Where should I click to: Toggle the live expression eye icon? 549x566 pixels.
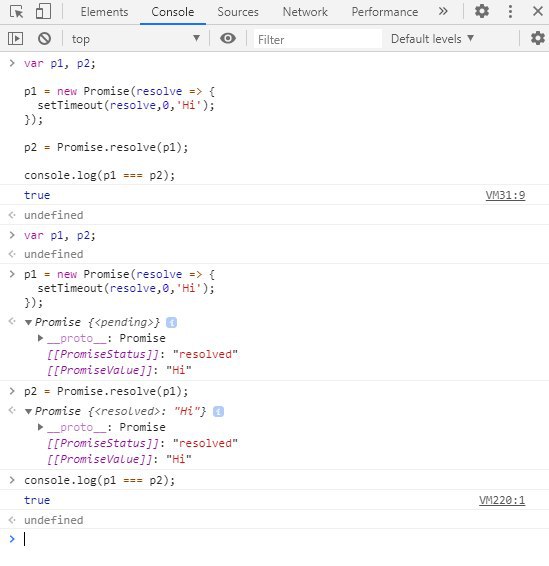pos(228,38)
